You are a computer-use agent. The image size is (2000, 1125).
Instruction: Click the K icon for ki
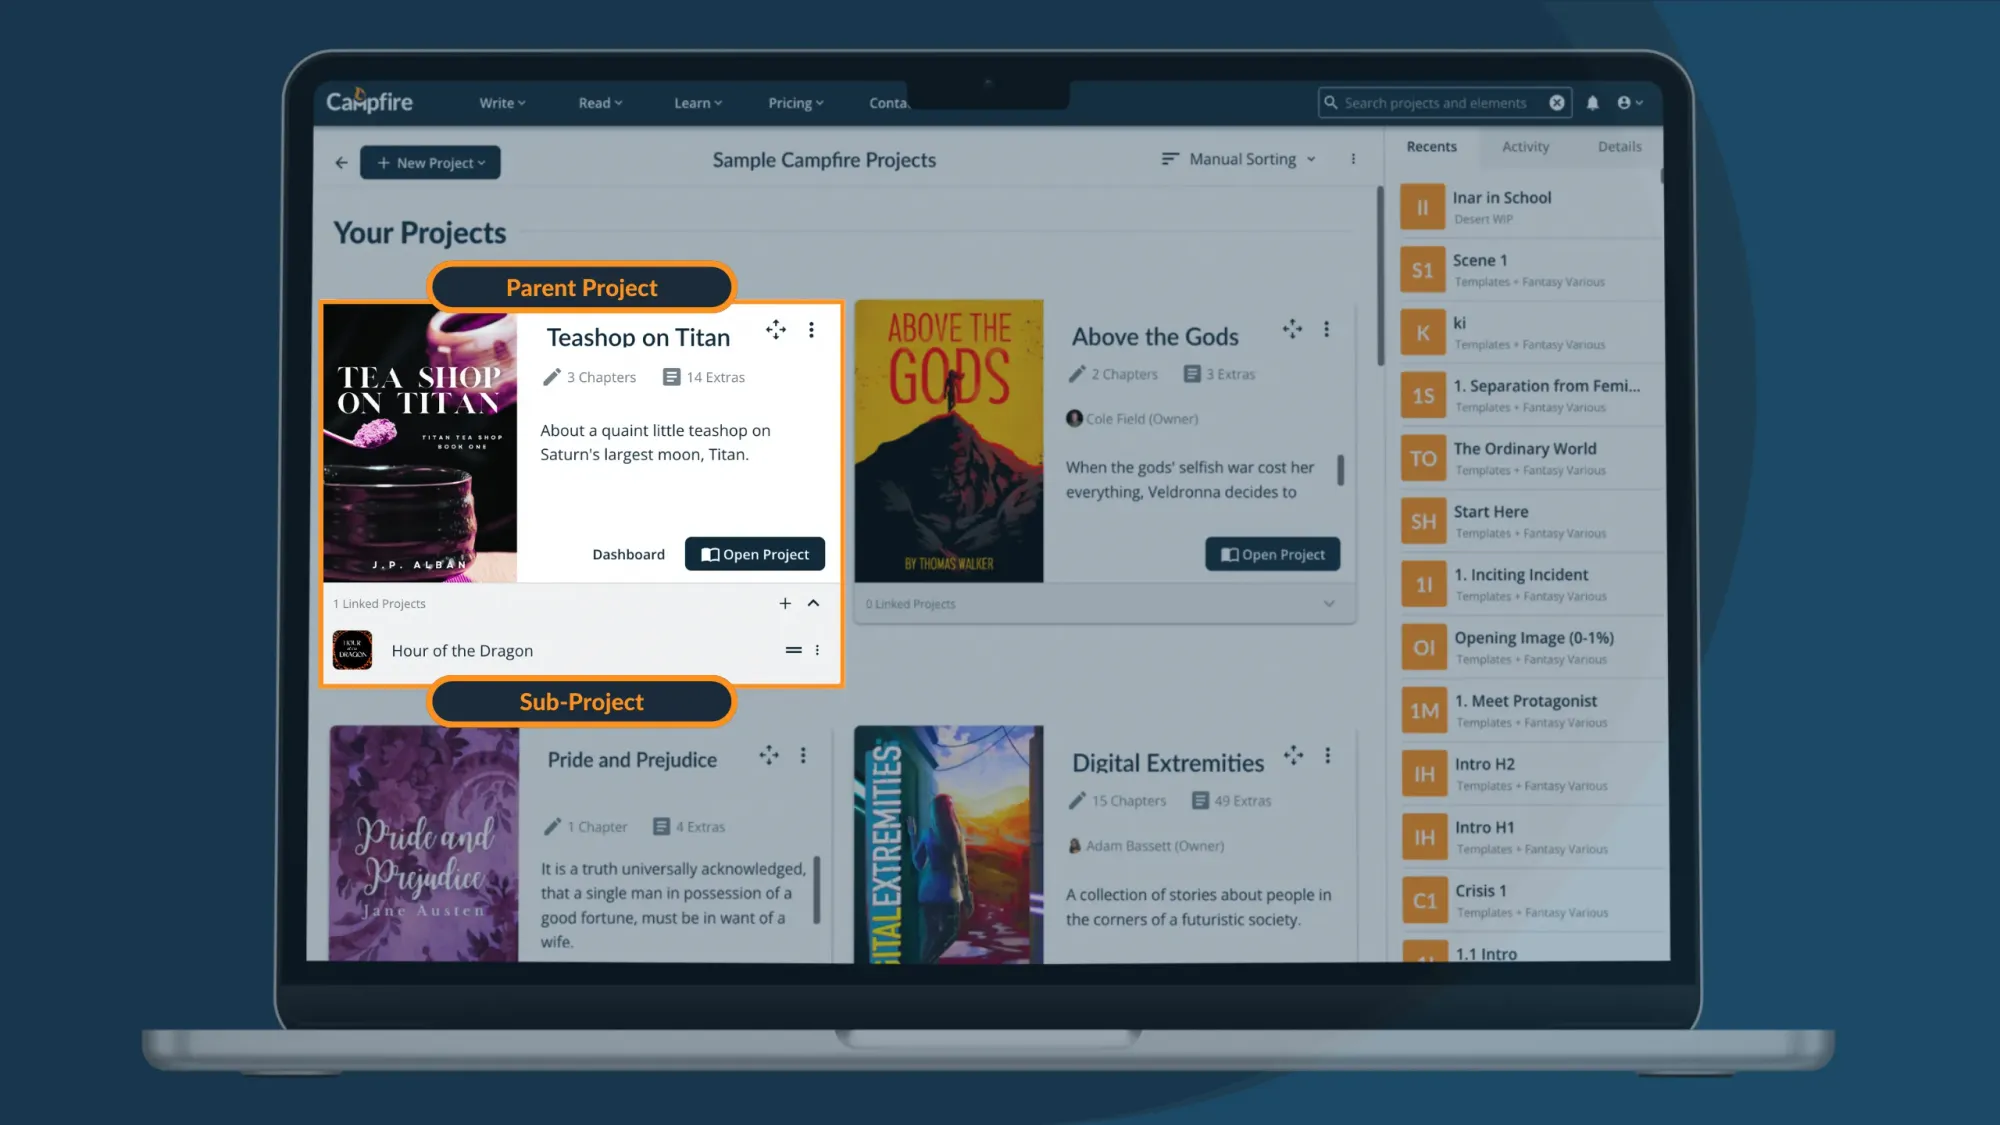(x=1422, y=333)
